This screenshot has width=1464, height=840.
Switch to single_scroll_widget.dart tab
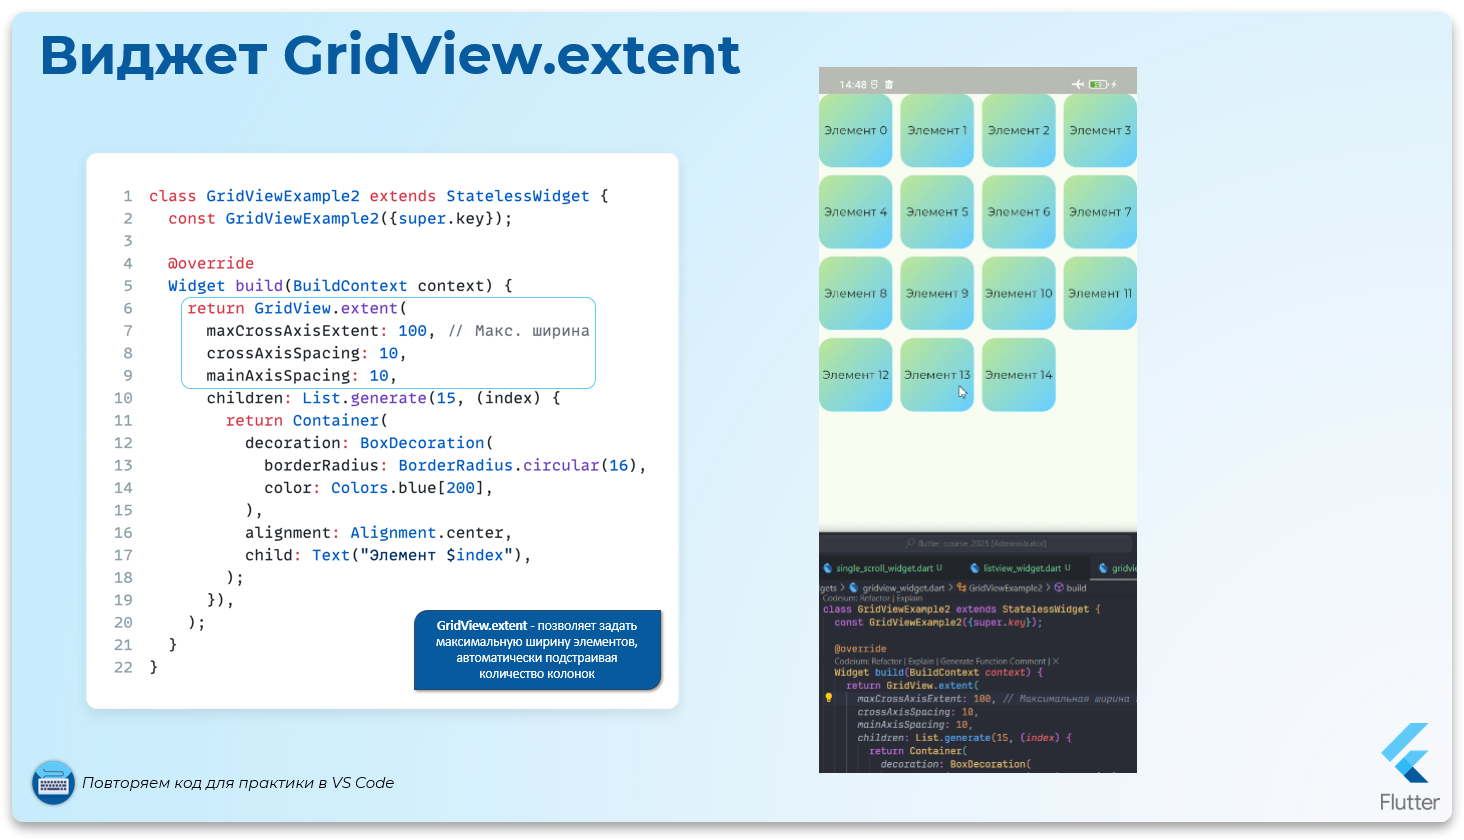click(887, 568)
